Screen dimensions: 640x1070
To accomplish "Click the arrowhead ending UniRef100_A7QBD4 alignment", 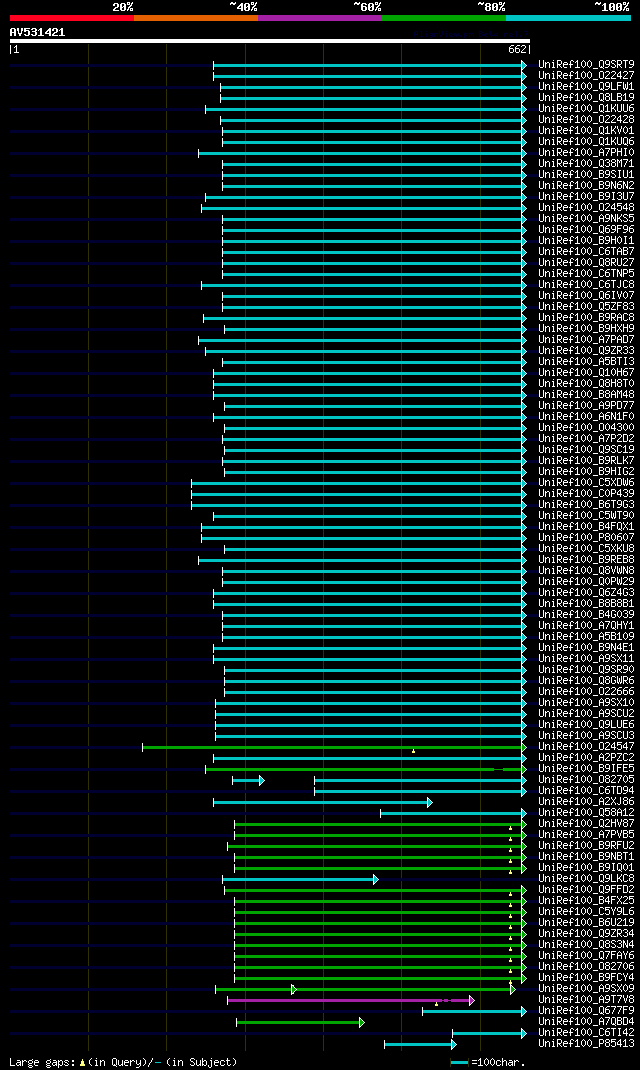I will coord(362,1022).
